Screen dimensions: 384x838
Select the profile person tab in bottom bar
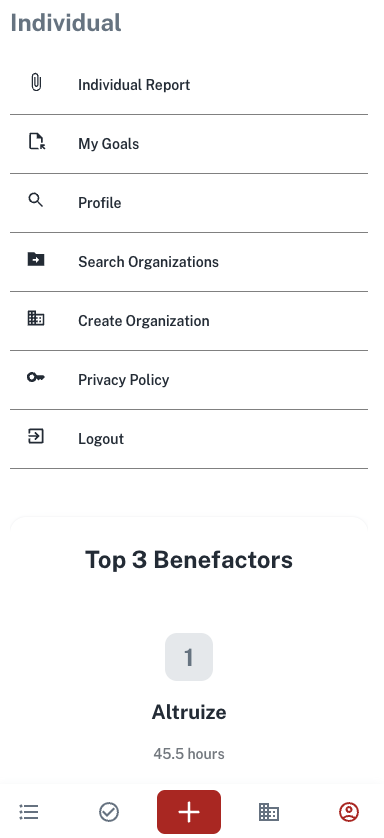tap(349, 812)
